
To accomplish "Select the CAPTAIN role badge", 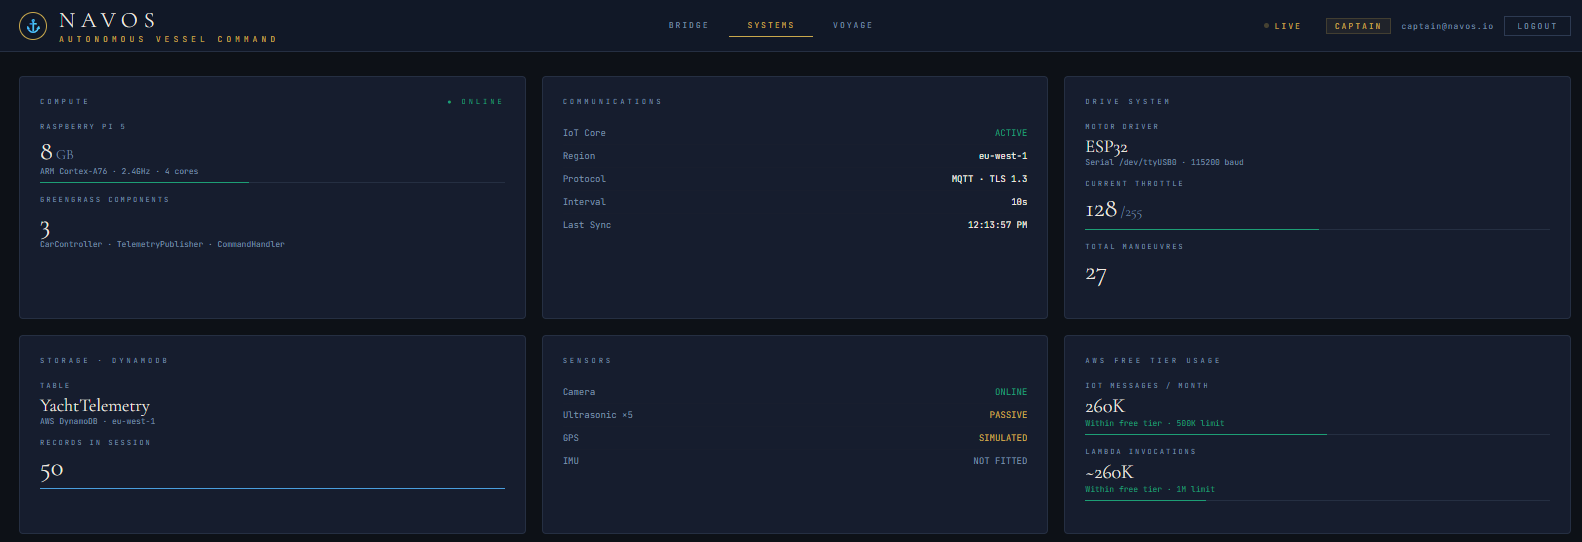I will coord(1358,27).
